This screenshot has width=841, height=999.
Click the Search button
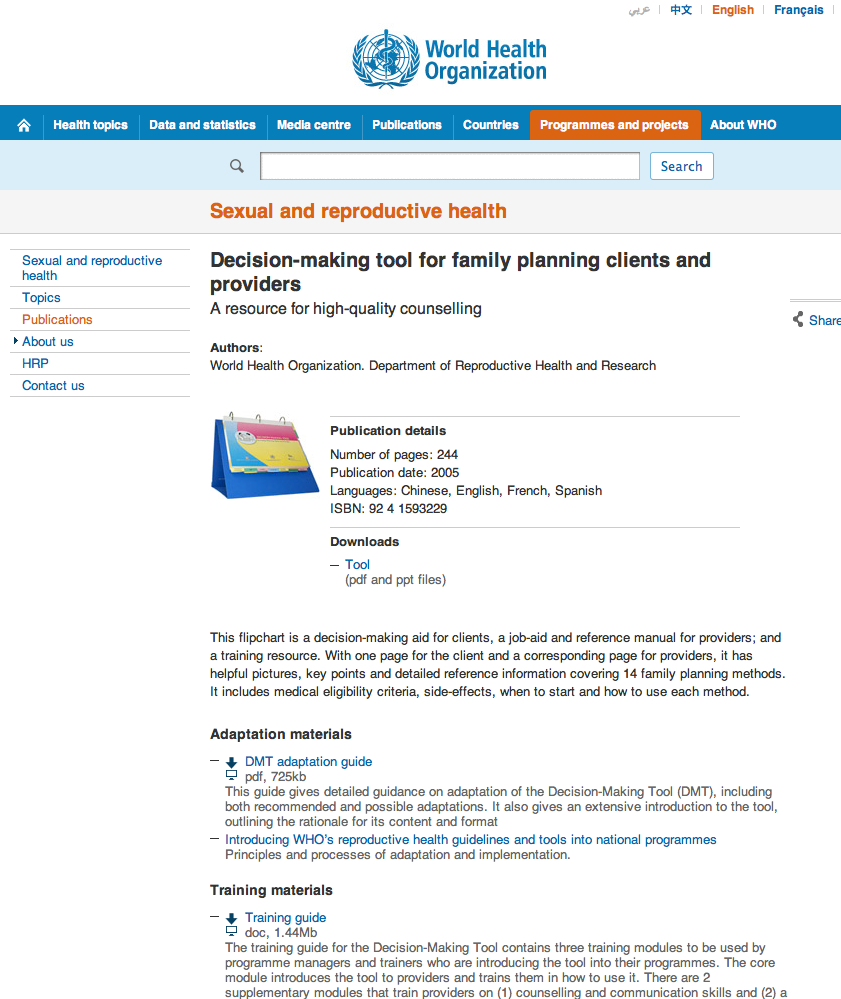[681, 166]
